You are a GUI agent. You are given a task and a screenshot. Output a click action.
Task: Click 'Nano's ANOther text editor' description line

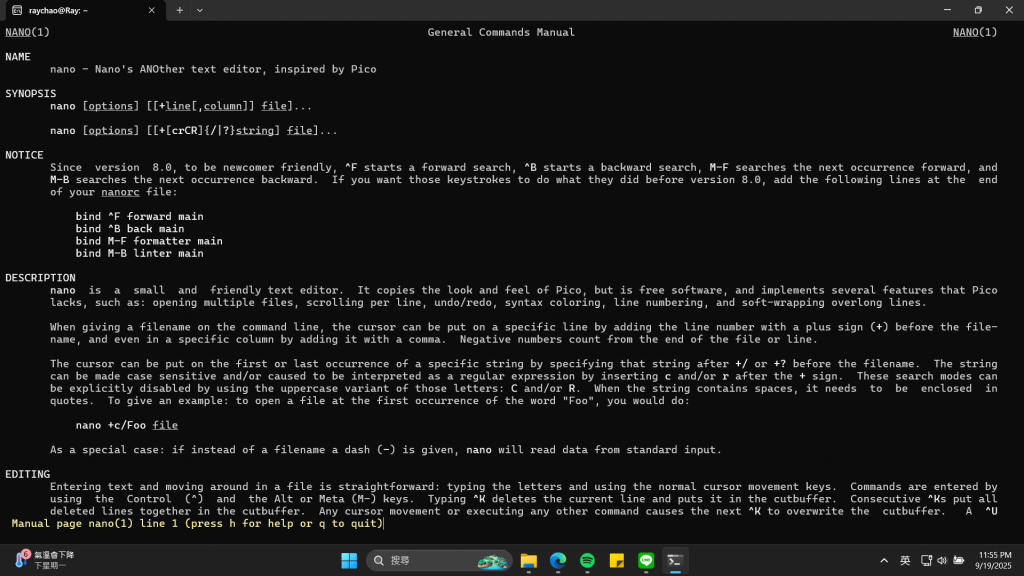[213, 69]
